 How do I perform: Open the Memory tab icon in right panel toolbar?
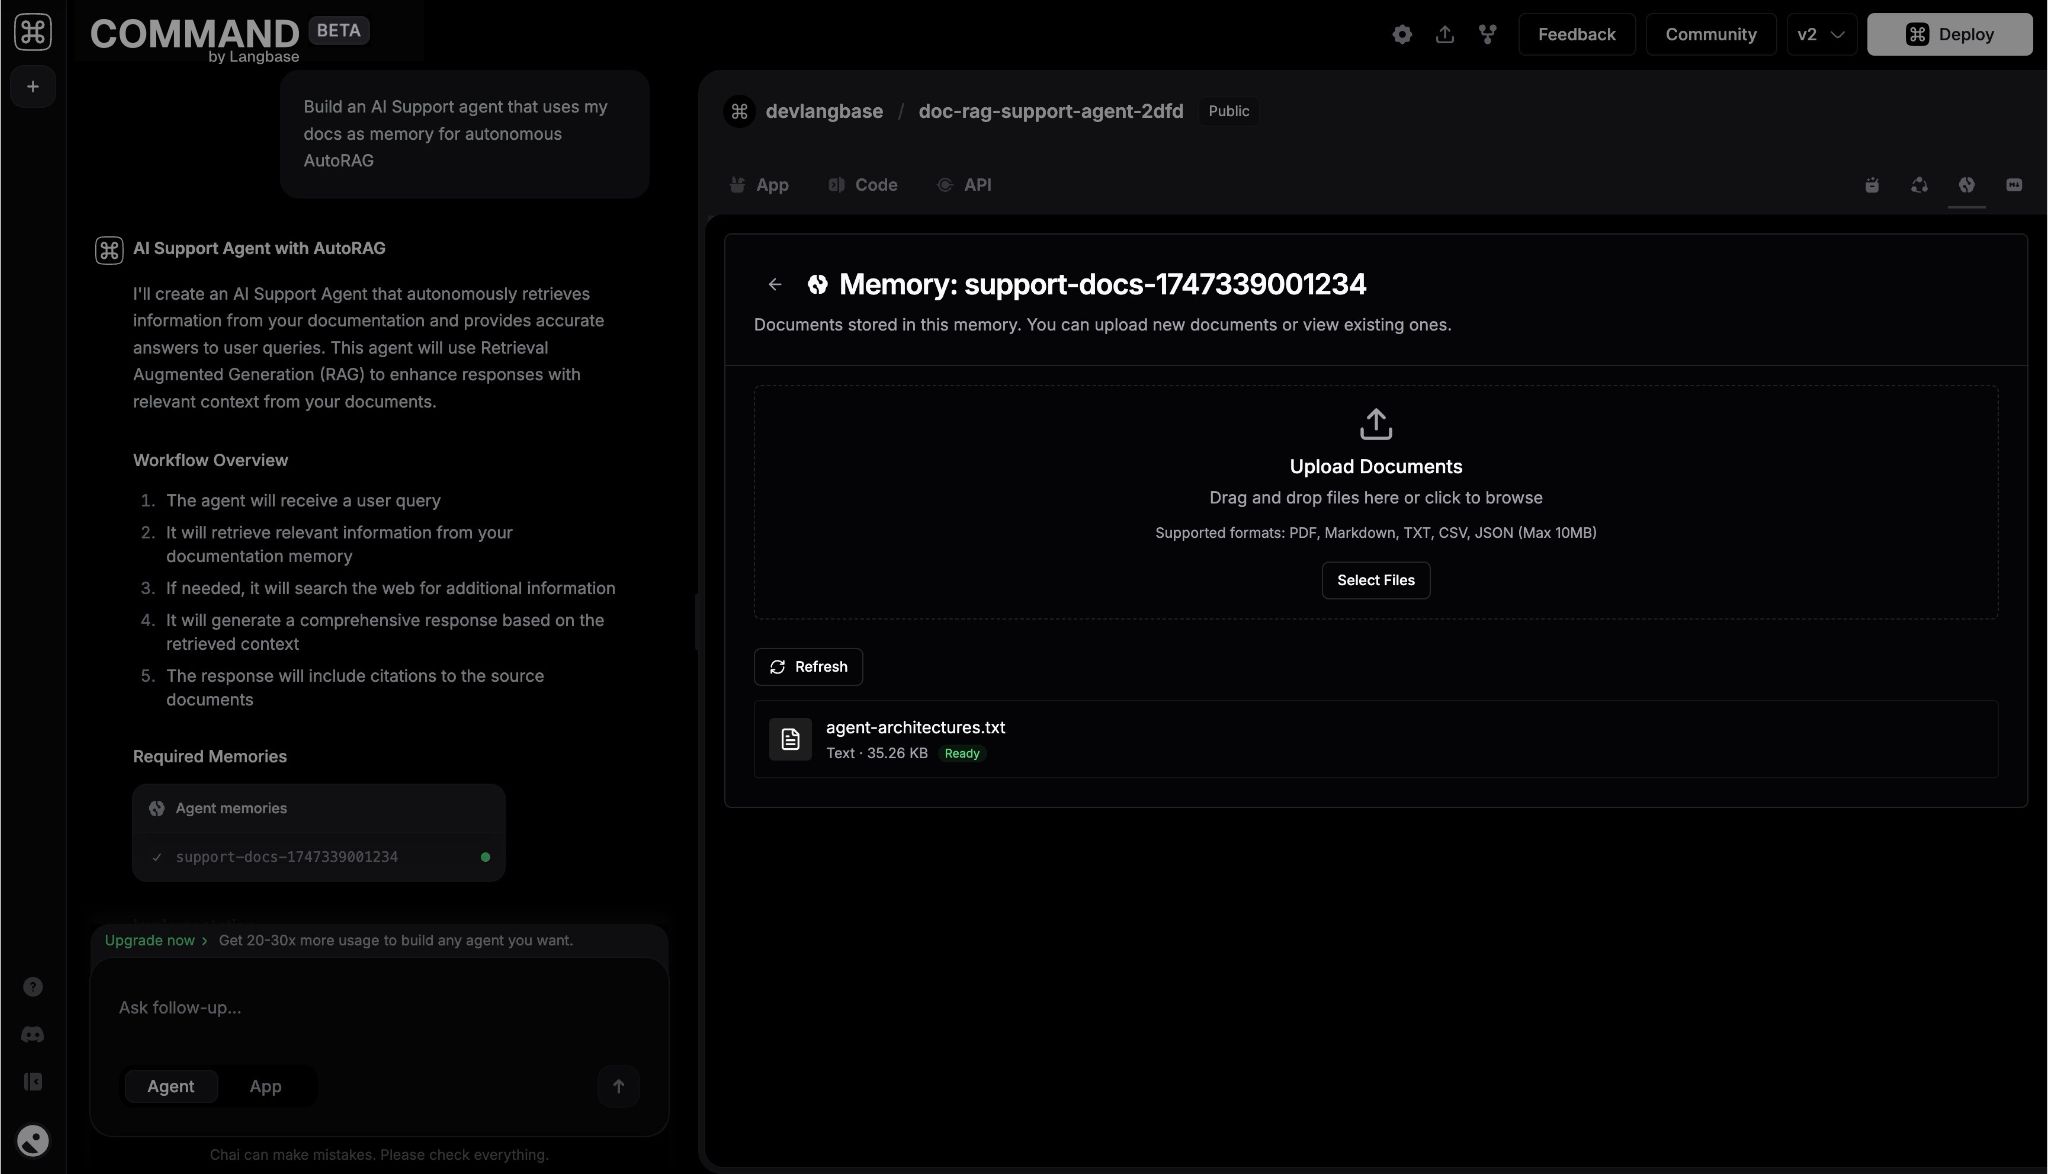pos(1966,185)
